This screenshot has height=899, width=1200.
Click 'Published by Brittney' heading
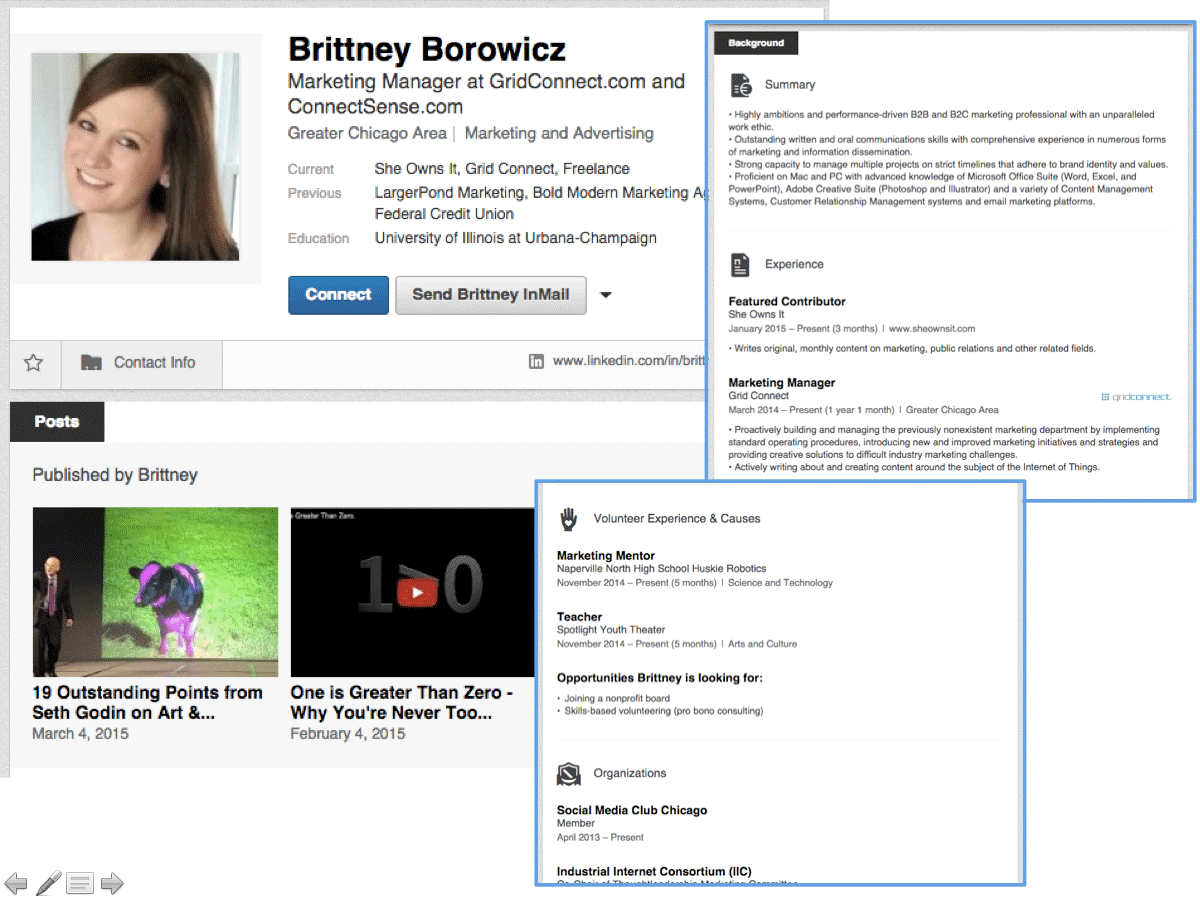pyautogui.click(x=115, y=475)
